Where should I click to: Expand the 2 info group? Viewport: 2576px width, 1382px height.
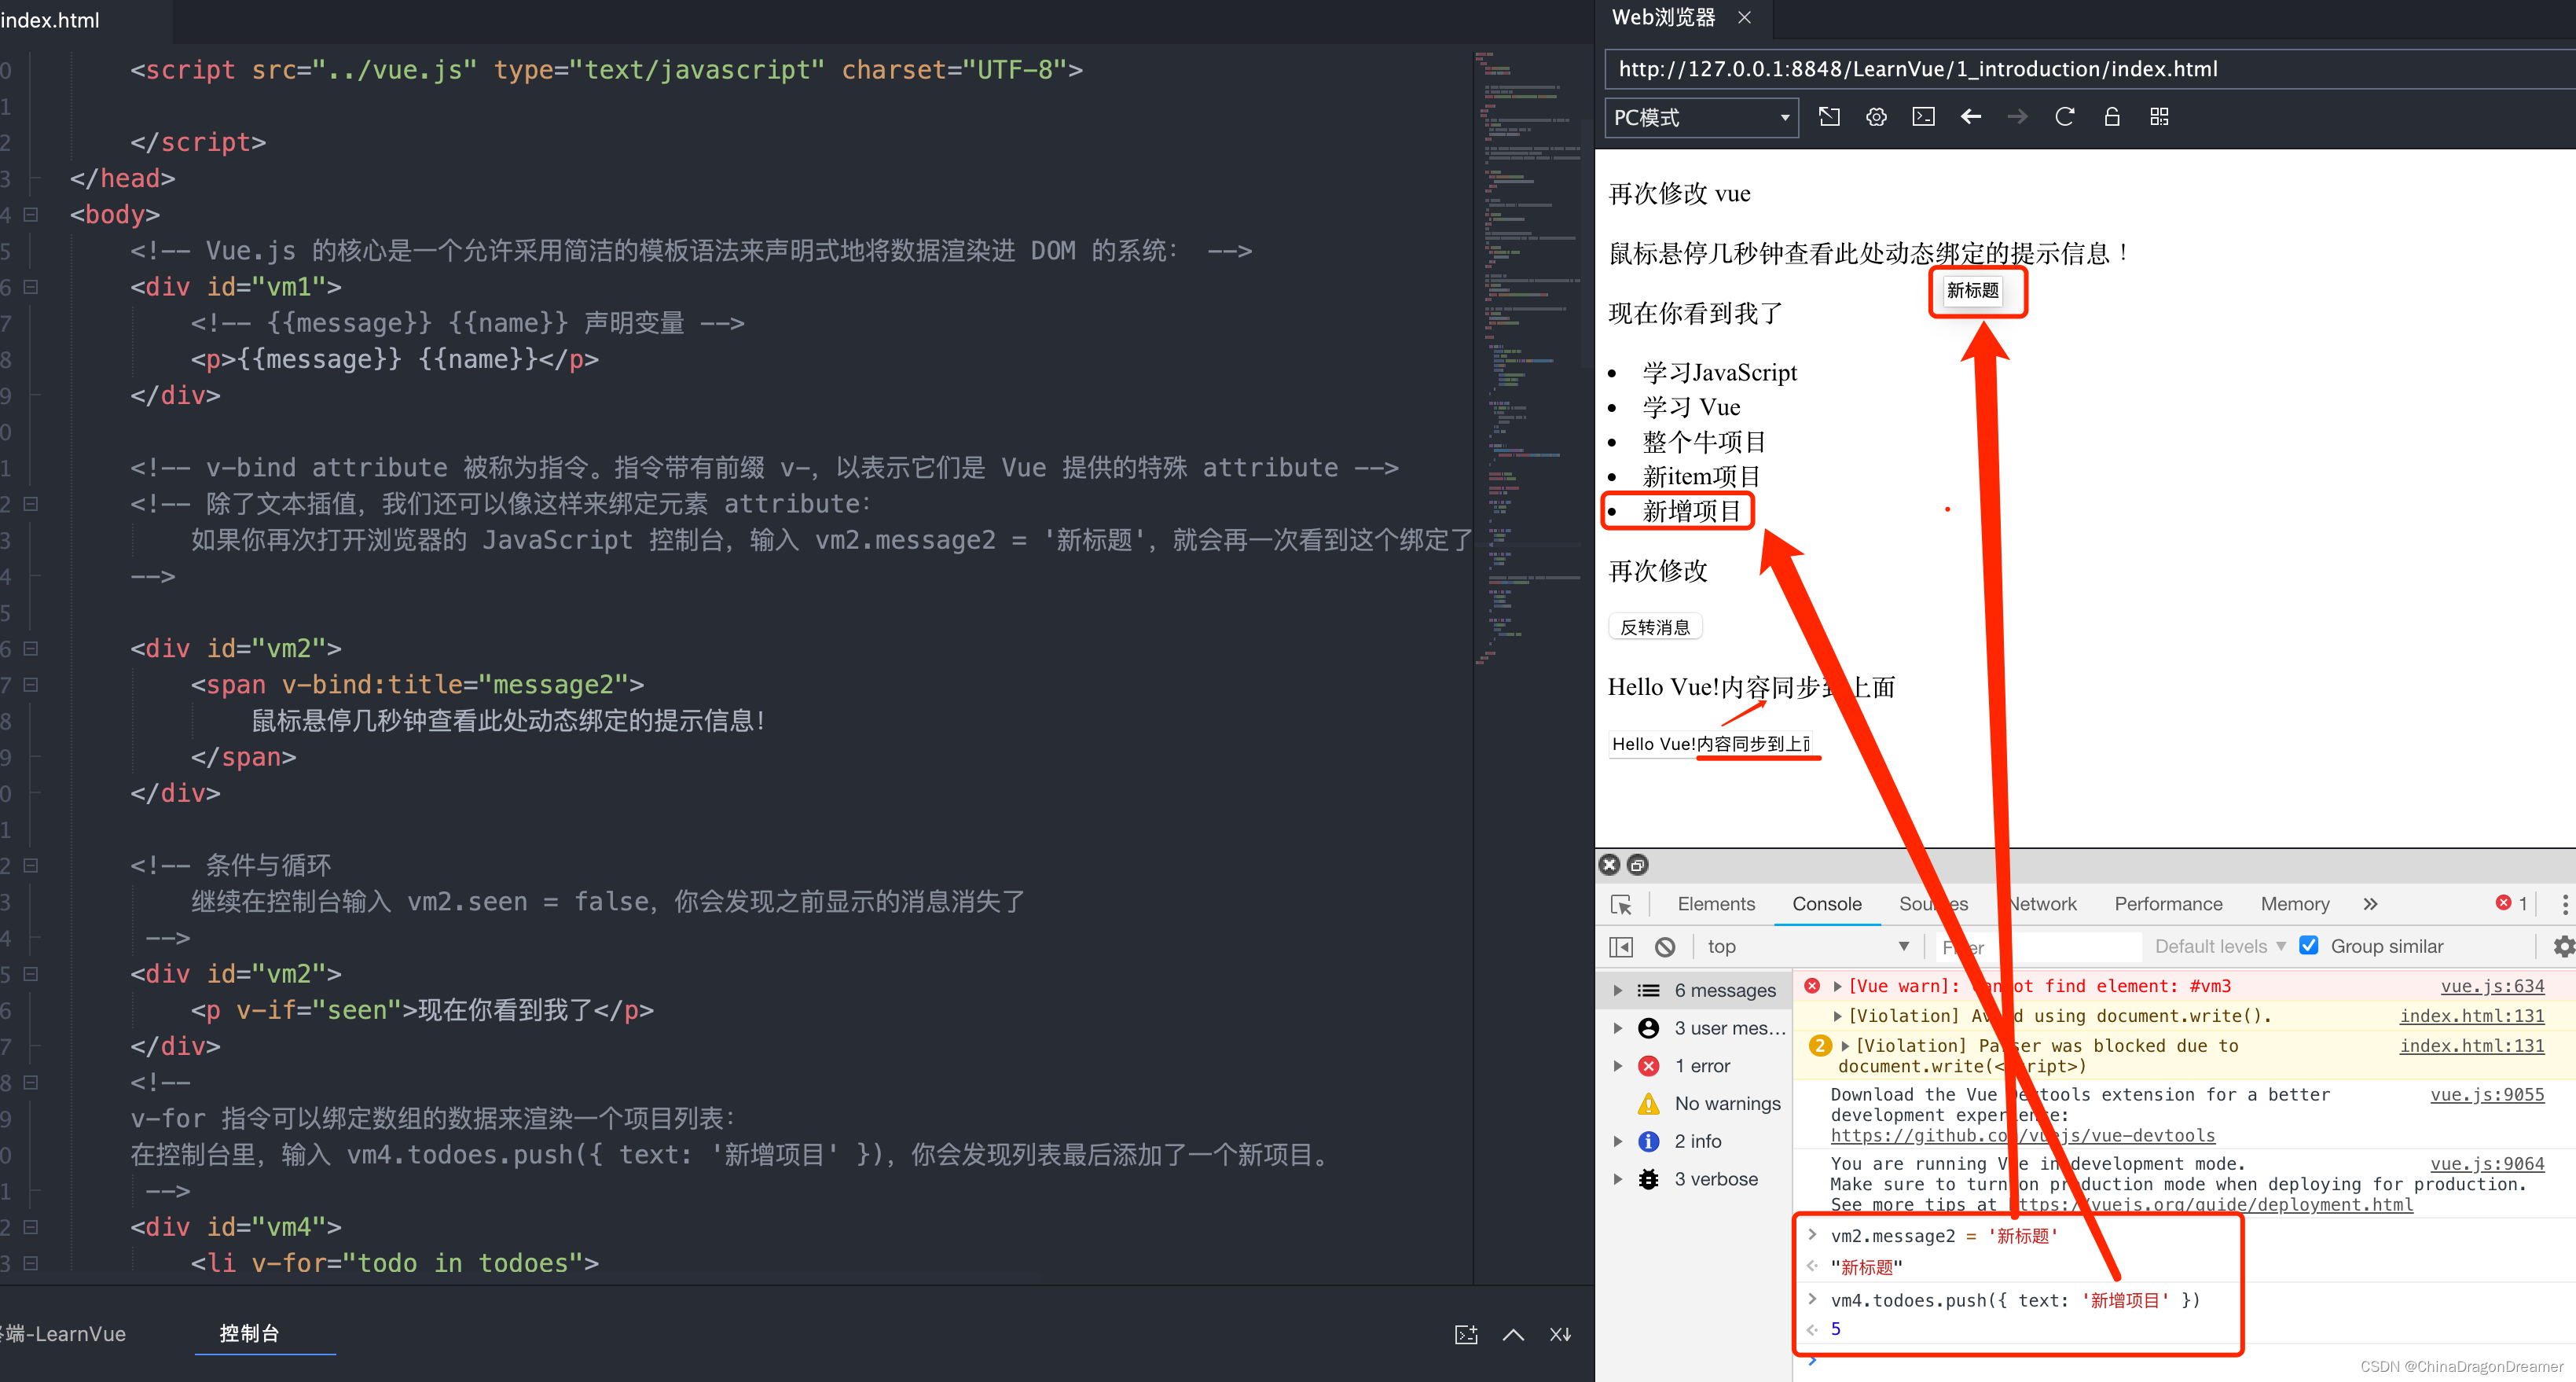click(1618, 1141)
